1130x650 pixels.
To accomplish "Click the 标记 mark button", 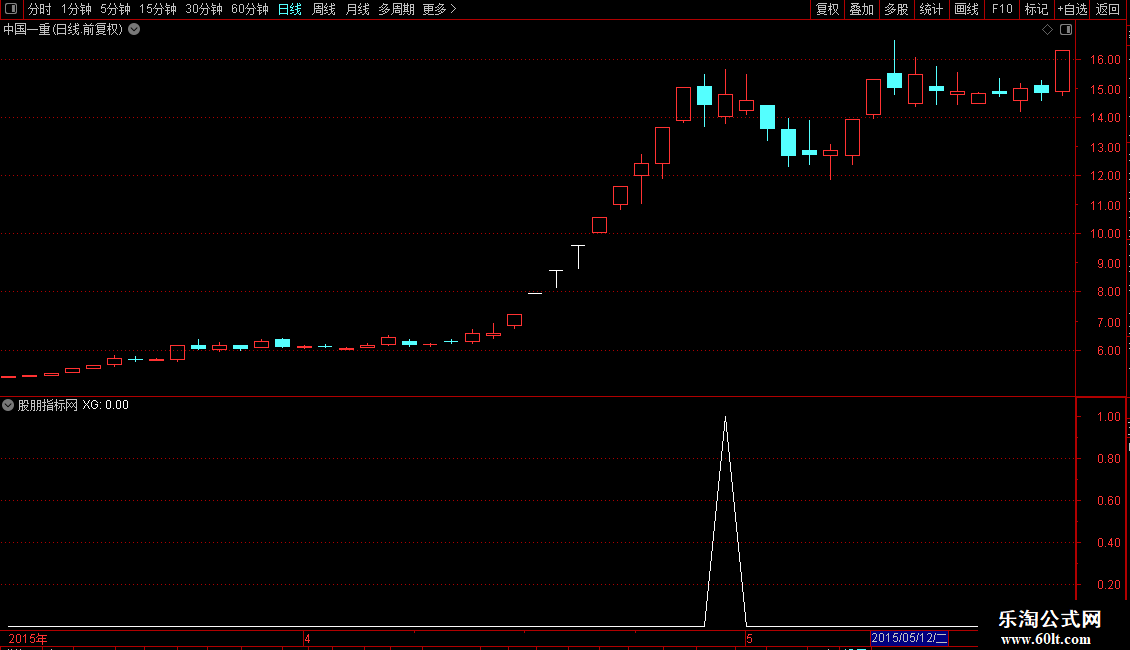I will pyautogui.click(x=1036, y=9).
